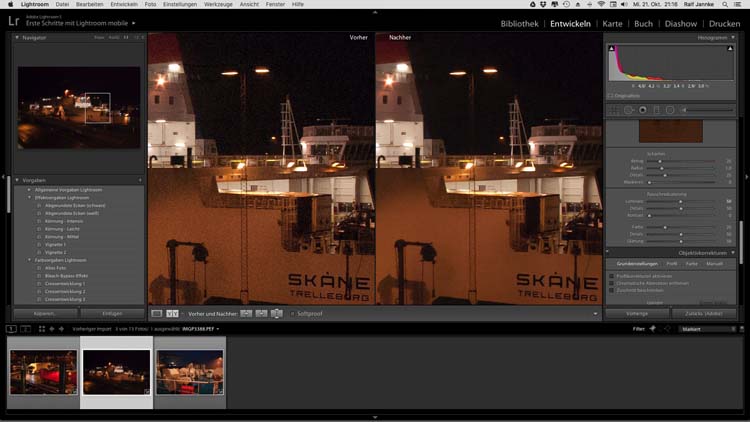The width and height of the screenshot is (750, 422).
Task: Click the Kopieren button
Action: click(x=46, y=313)
